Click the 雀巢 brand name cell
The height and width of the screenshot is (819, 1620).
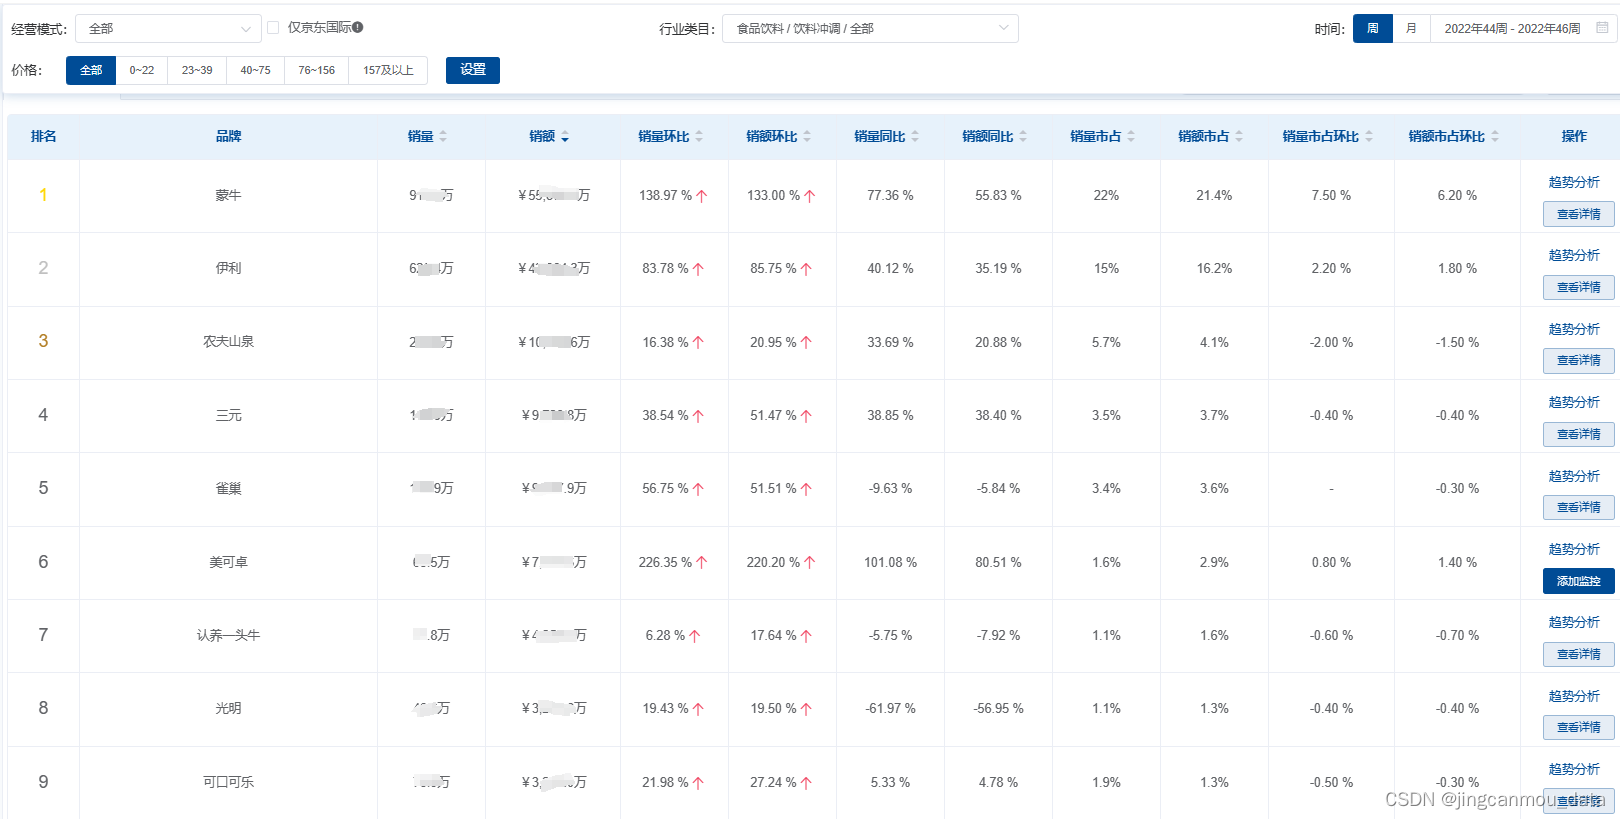coord(228,489)
